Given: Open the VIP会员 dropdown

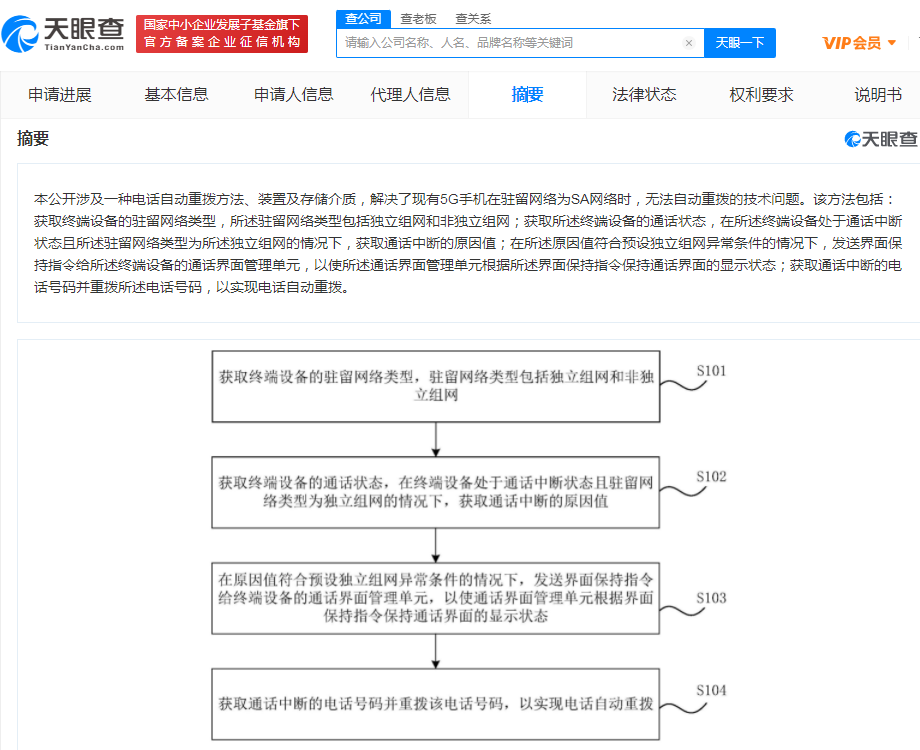Looking at the screenshot, I should pos(857,44).
